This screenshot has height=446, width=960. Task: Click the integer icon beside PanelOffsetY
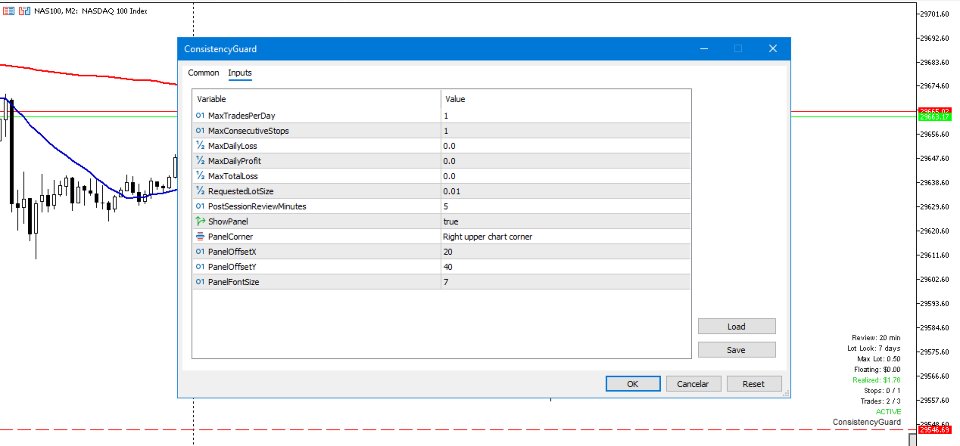click(x=200, y=266)
